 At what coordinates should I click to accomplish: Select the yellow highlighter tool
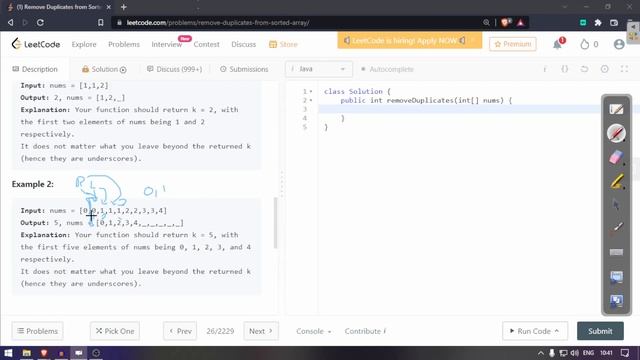616,181
